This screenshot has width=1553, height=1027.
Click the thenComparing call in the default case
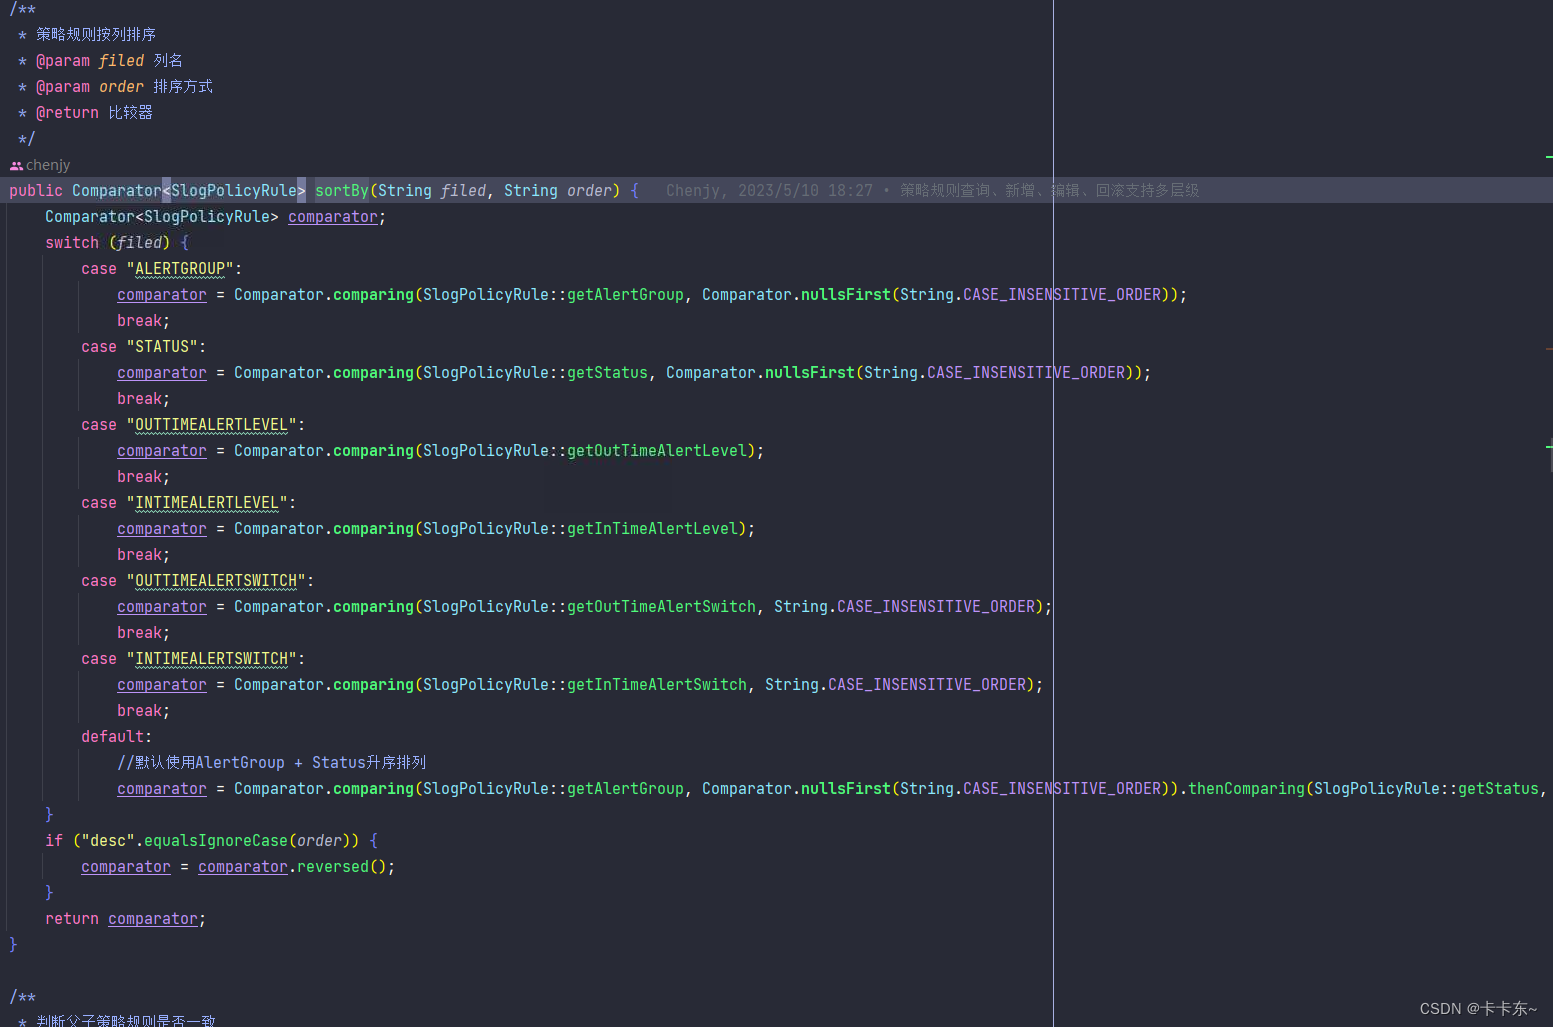point(1246,788)
